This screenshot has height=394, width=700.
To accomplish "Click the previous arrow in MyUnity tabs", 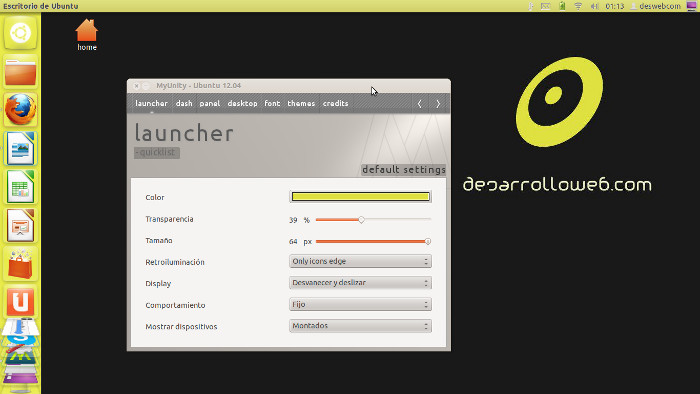I will pyautogui.click(x=420, y=104).
